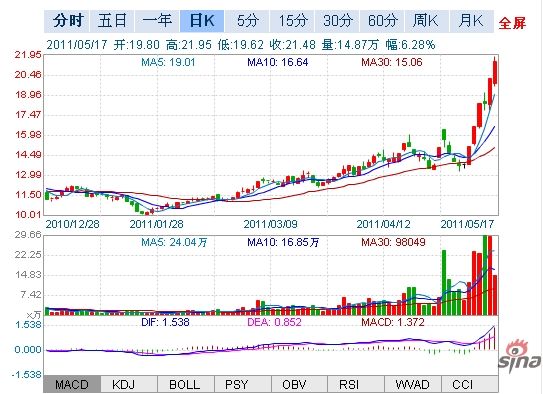Click the 2011/03/09 date axis label
Viewport: 543px width, 394px height.
click(x=270, y=224)
